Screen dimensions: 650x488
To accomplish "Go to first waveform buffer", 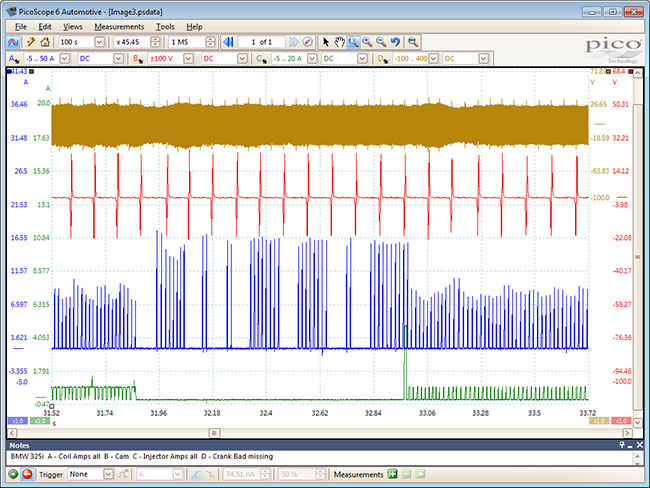I will coord(228,42).
